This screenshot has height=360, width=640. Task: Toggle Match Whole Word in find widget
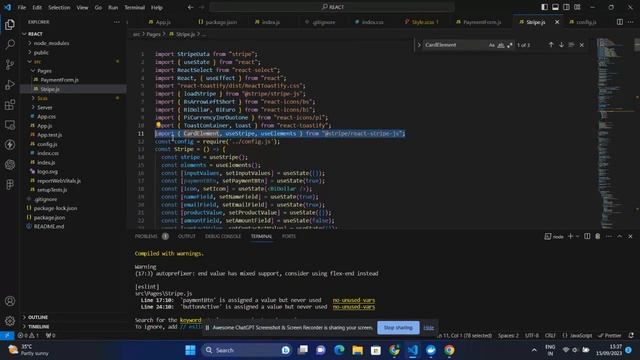point(501,45)
